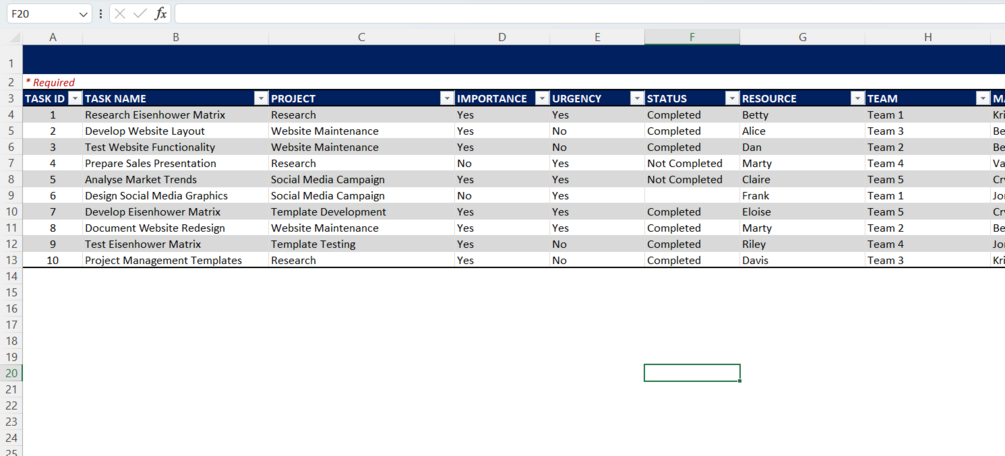Click cell 'Test Eisenhower Matrix'
Viewport: 1005px width, 456px height.
coord(176,244)
